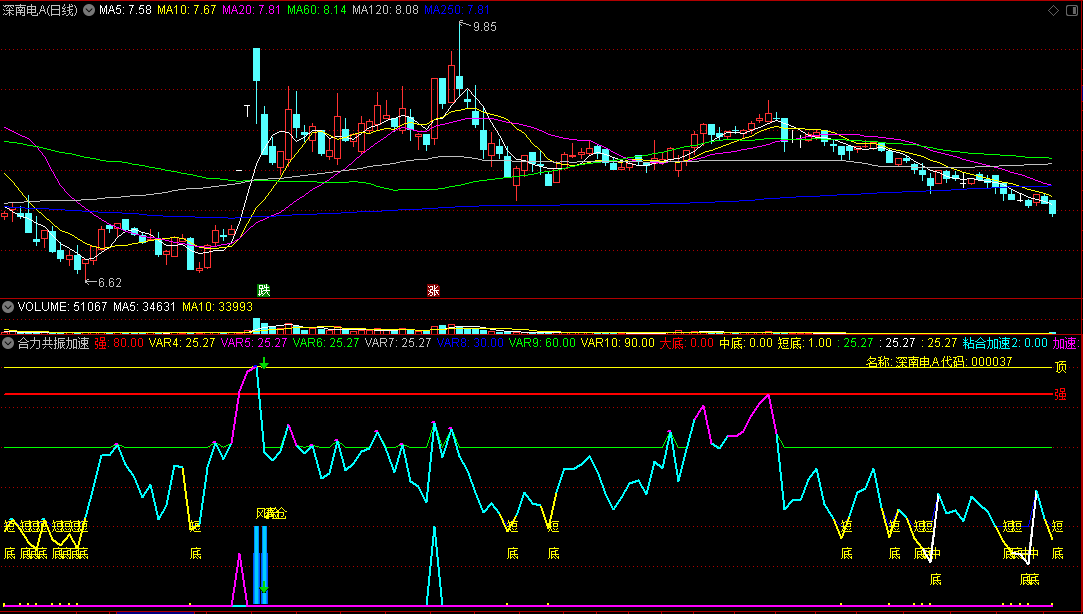Select the 深南电A(日线) chart title

click(40, 10)
